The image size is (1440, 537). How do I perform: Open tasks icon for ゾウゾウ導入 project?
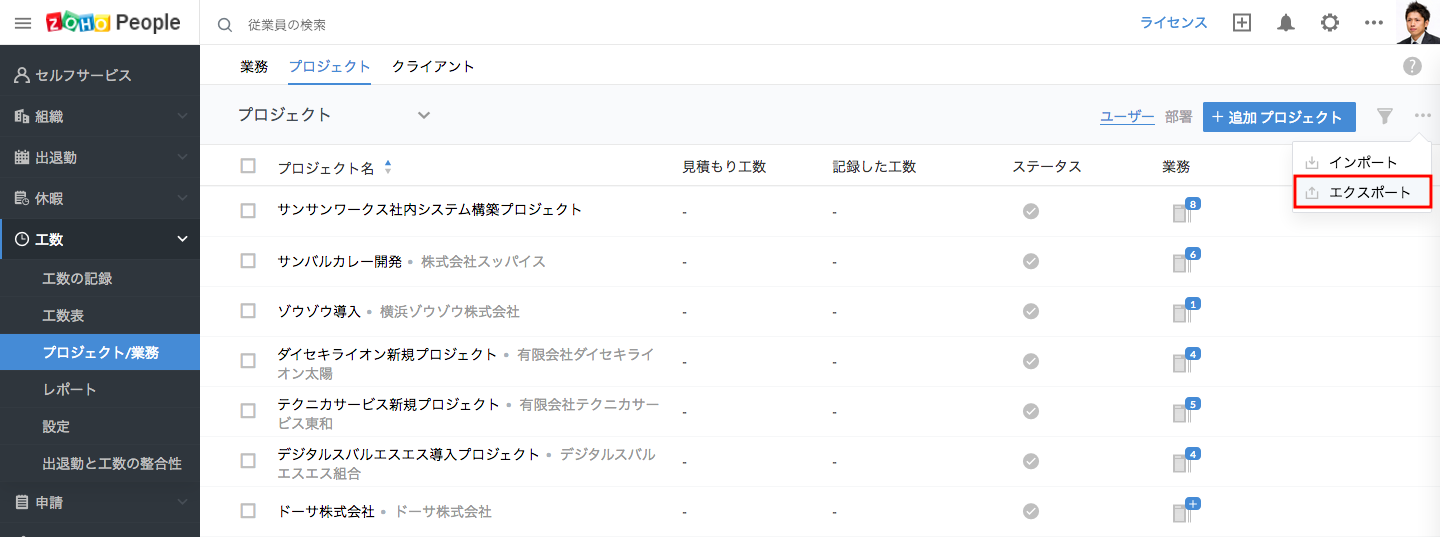[1183, 311]
